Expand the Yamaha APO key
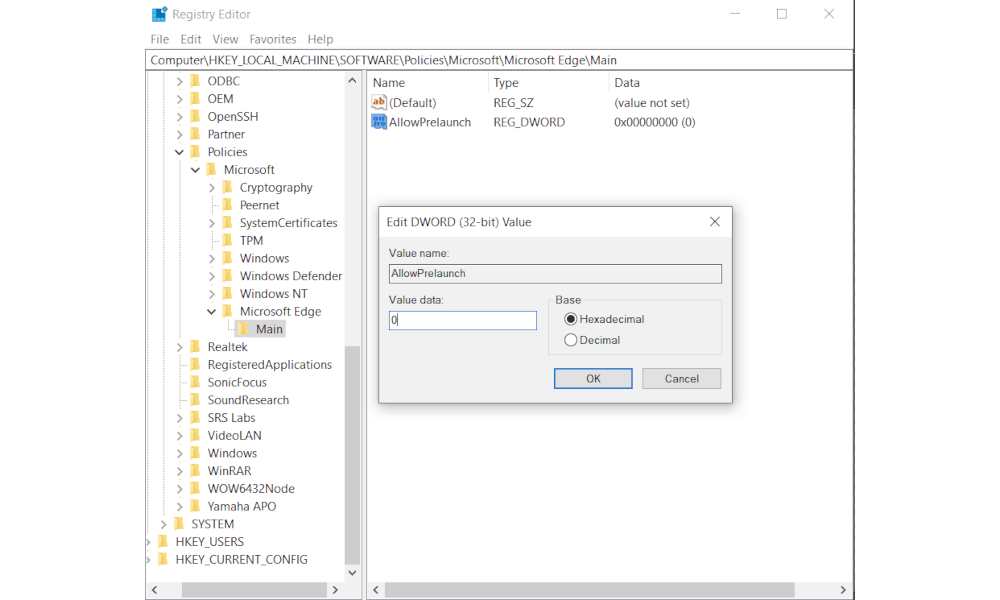Image resolution: width=1000 pixels, height=600 pixels. (179, 506)
